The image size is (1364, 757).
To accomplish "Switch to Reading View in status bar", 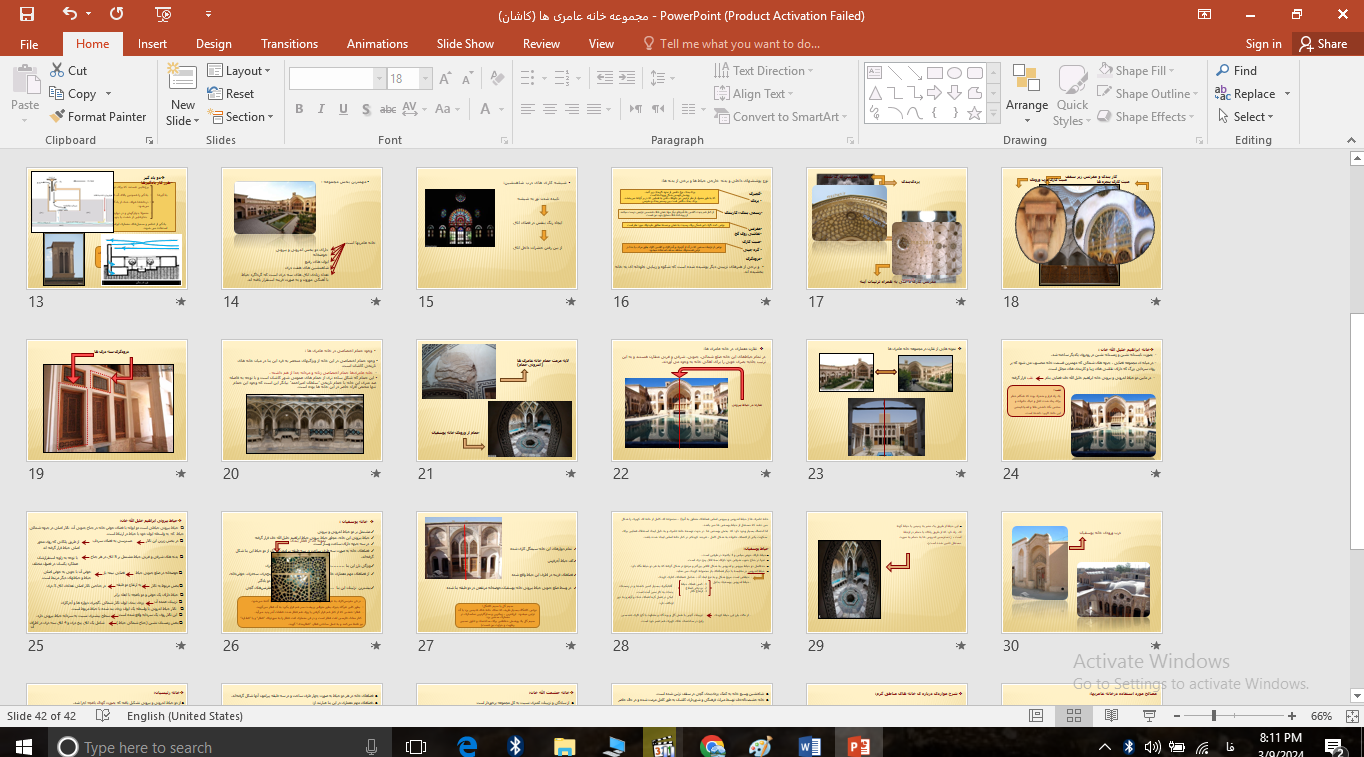I will pyautogui.click(x=1112, y=716).
